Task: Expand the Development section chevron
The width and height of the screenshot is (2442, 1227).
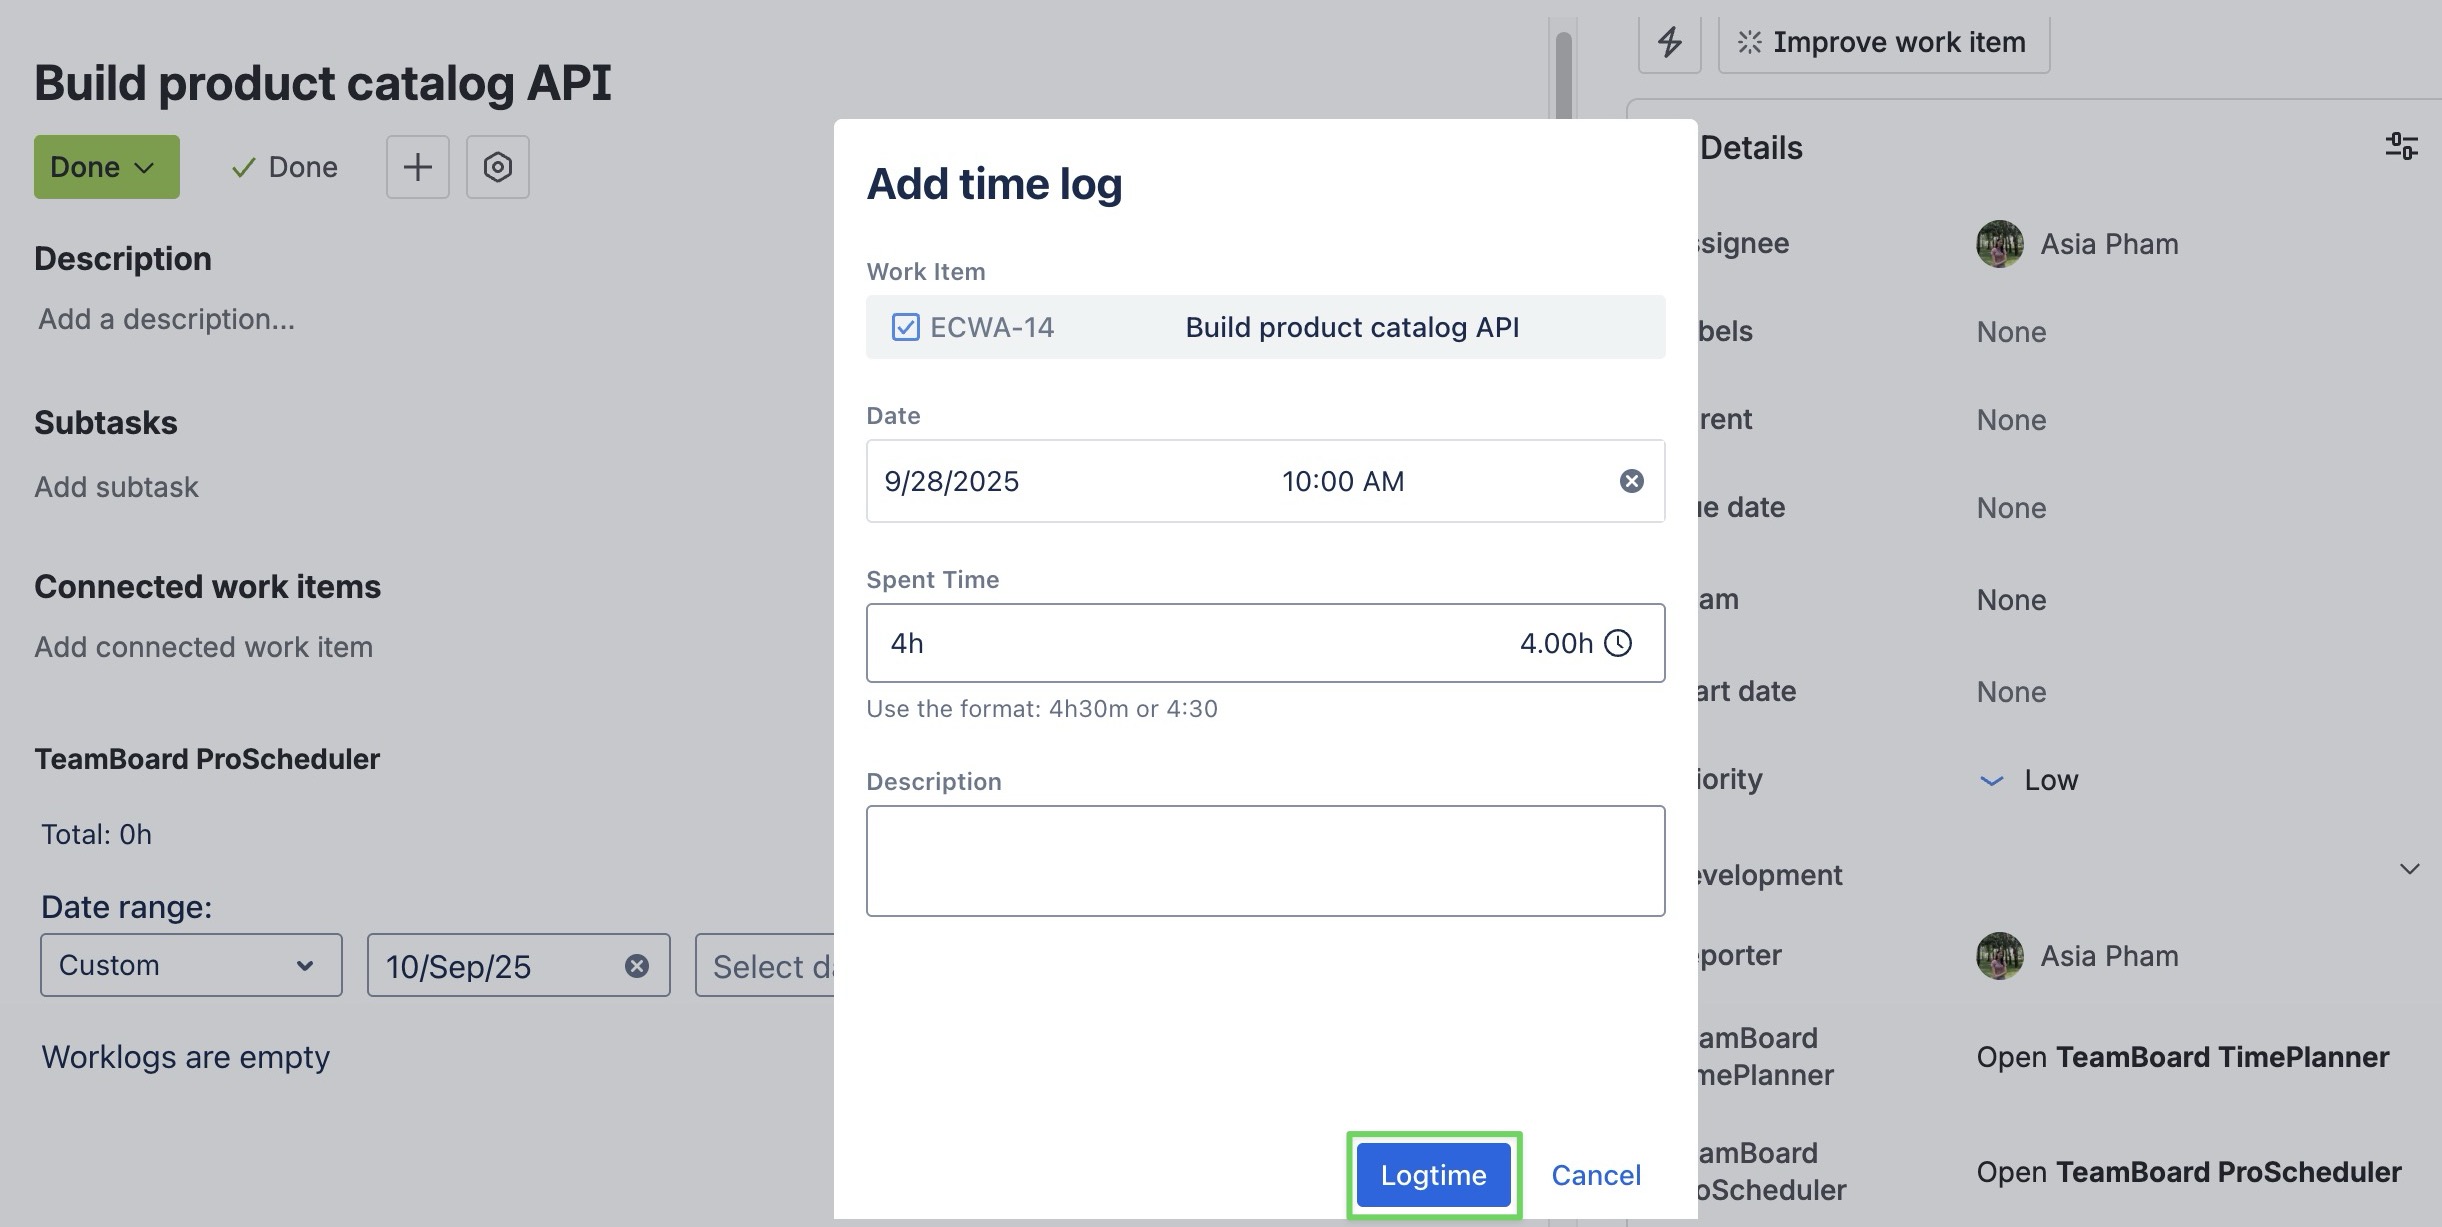Action: tap(2409, 869)
